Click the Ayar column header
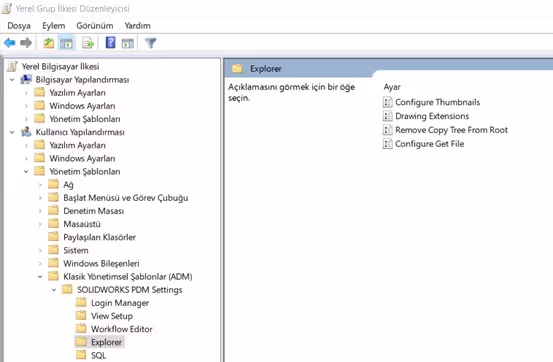This screenshot has width=553, height=362. [392, 87]
